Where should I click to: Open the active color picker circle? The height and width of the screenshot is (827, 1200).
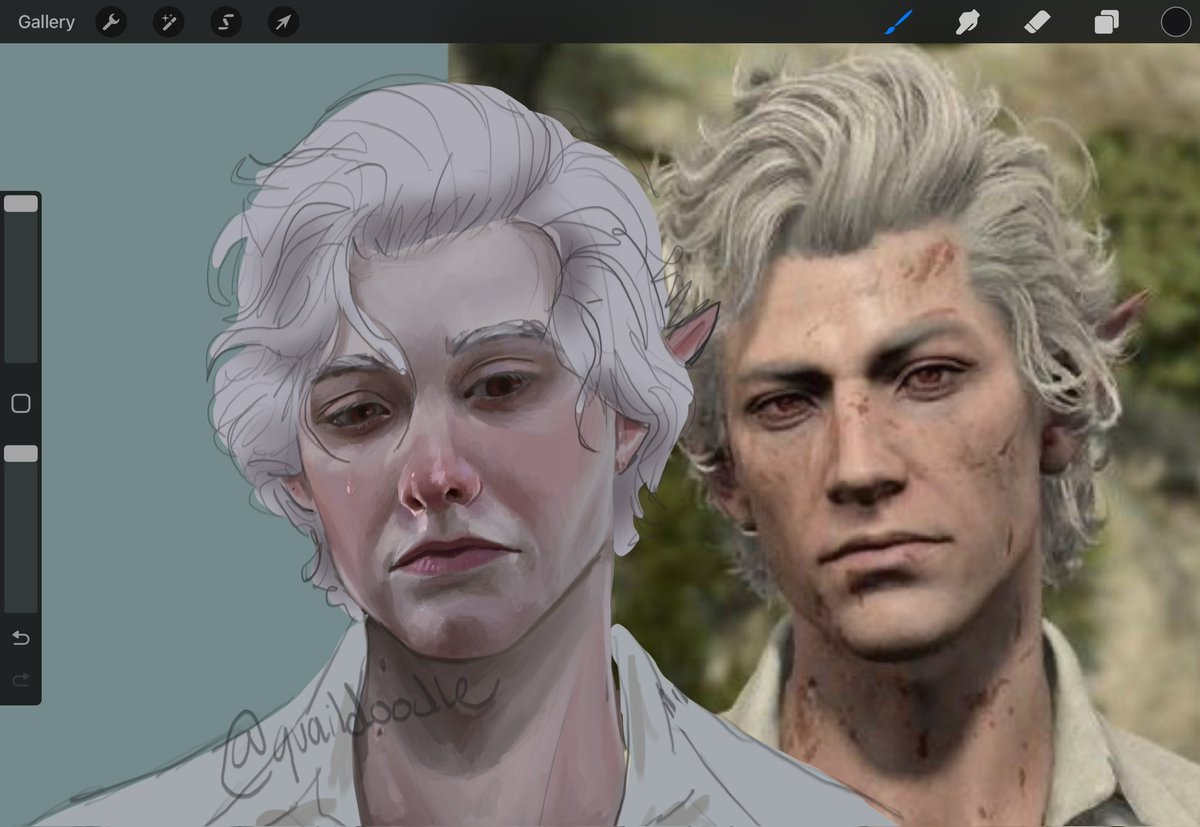(x=1175, y=22)
